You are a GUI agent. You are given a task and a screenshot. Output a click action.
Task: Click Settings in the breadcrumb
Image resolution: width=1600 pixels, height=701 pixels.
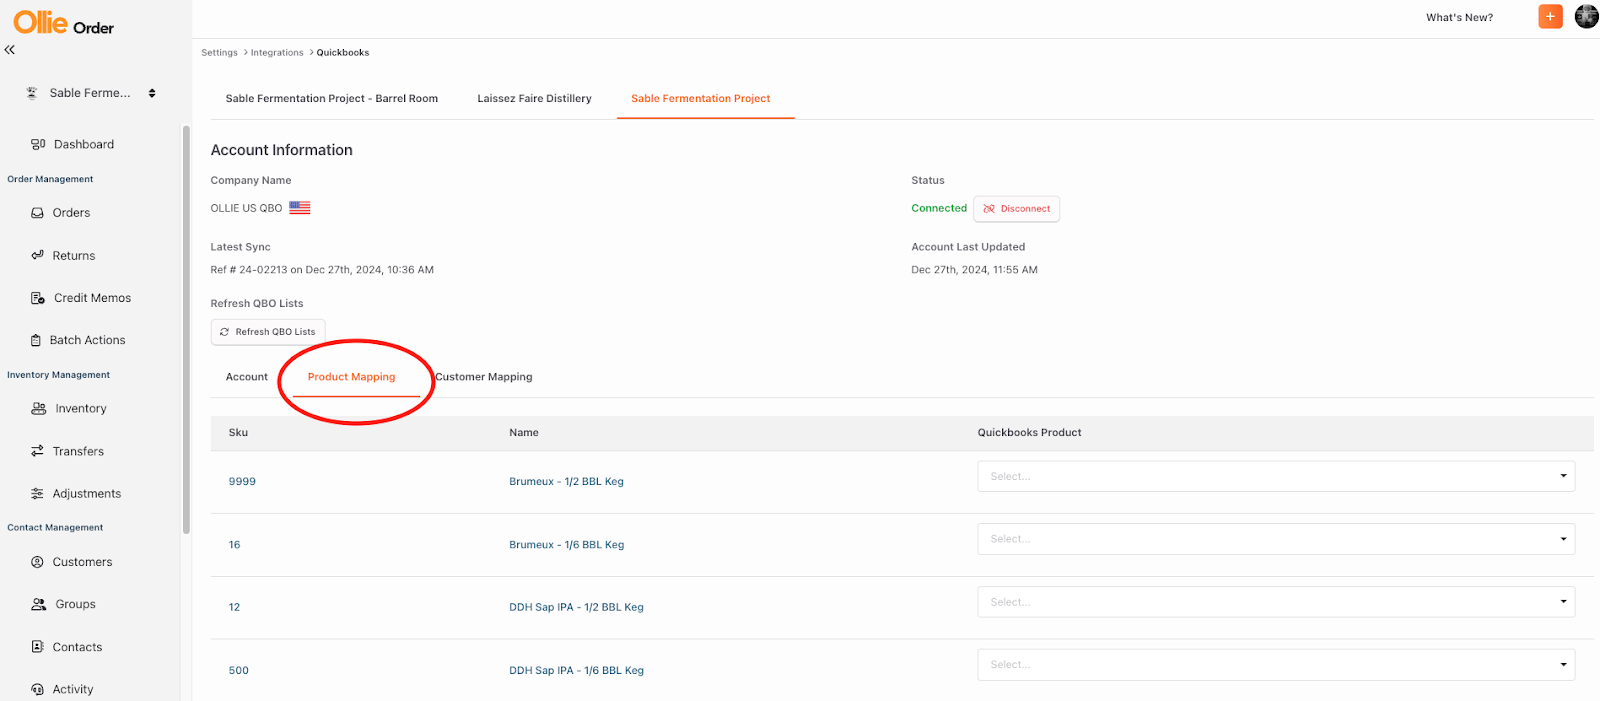tap(219, 52)
